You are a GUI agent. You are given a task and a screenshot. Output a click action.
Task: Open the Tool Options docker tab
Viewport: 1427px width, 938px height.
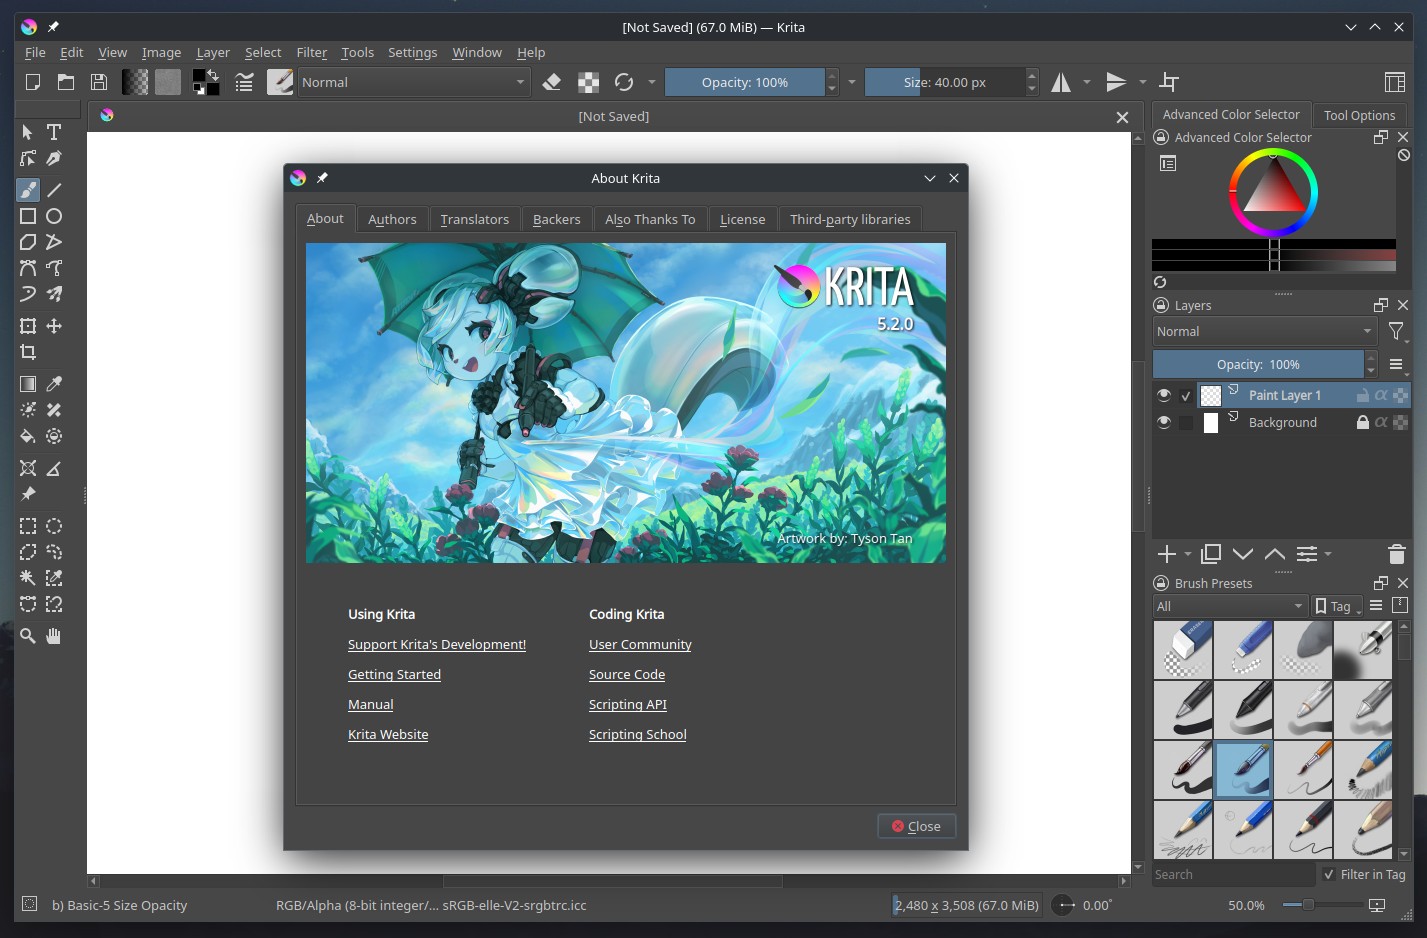1359,115
